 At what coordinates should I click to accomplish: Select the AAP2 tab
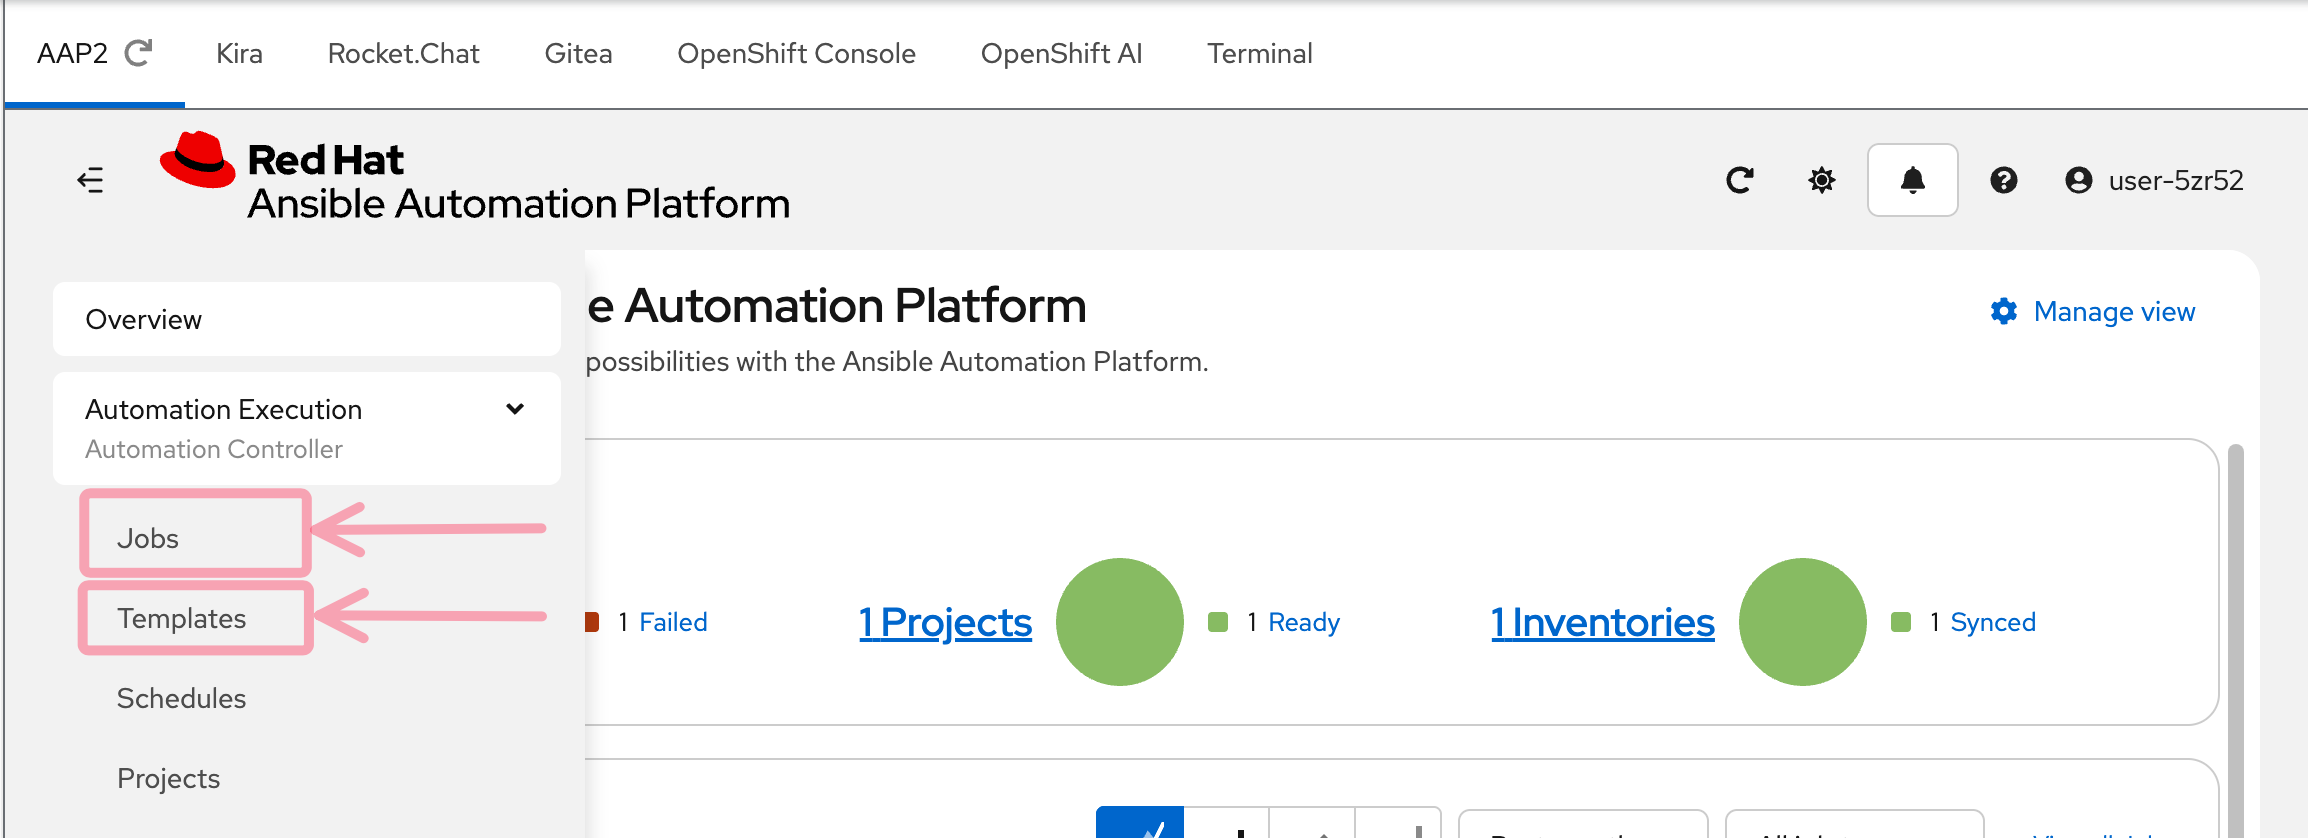(72, 54)
